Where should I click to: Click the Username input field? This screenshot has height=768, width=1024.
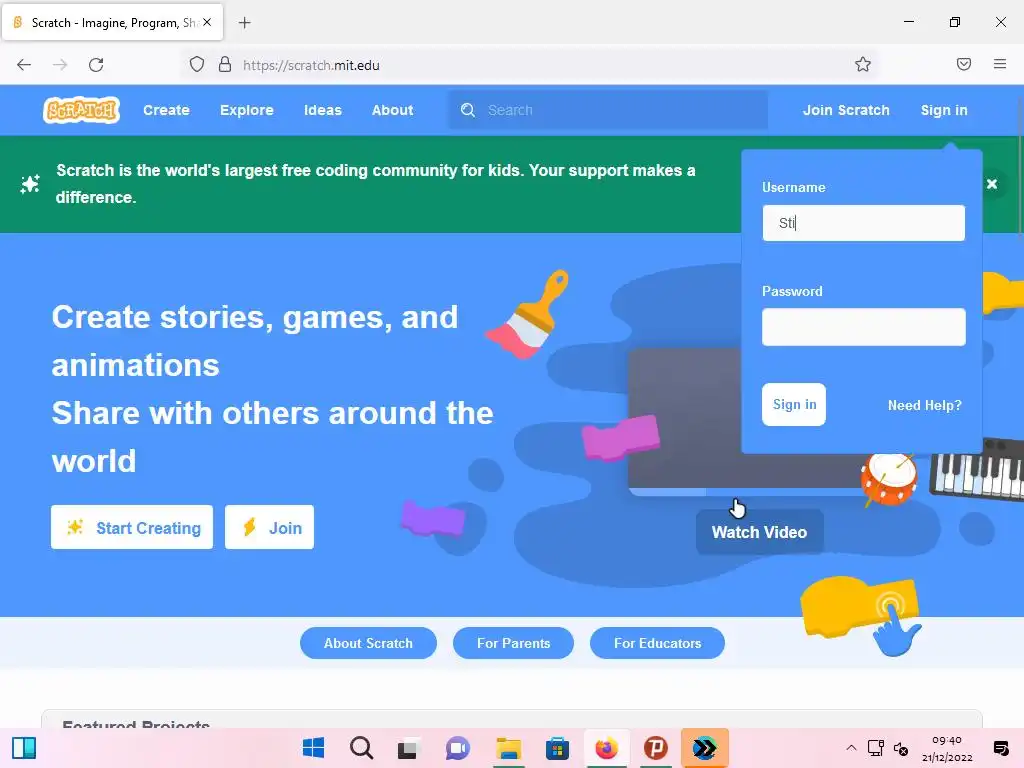(863, 223)
